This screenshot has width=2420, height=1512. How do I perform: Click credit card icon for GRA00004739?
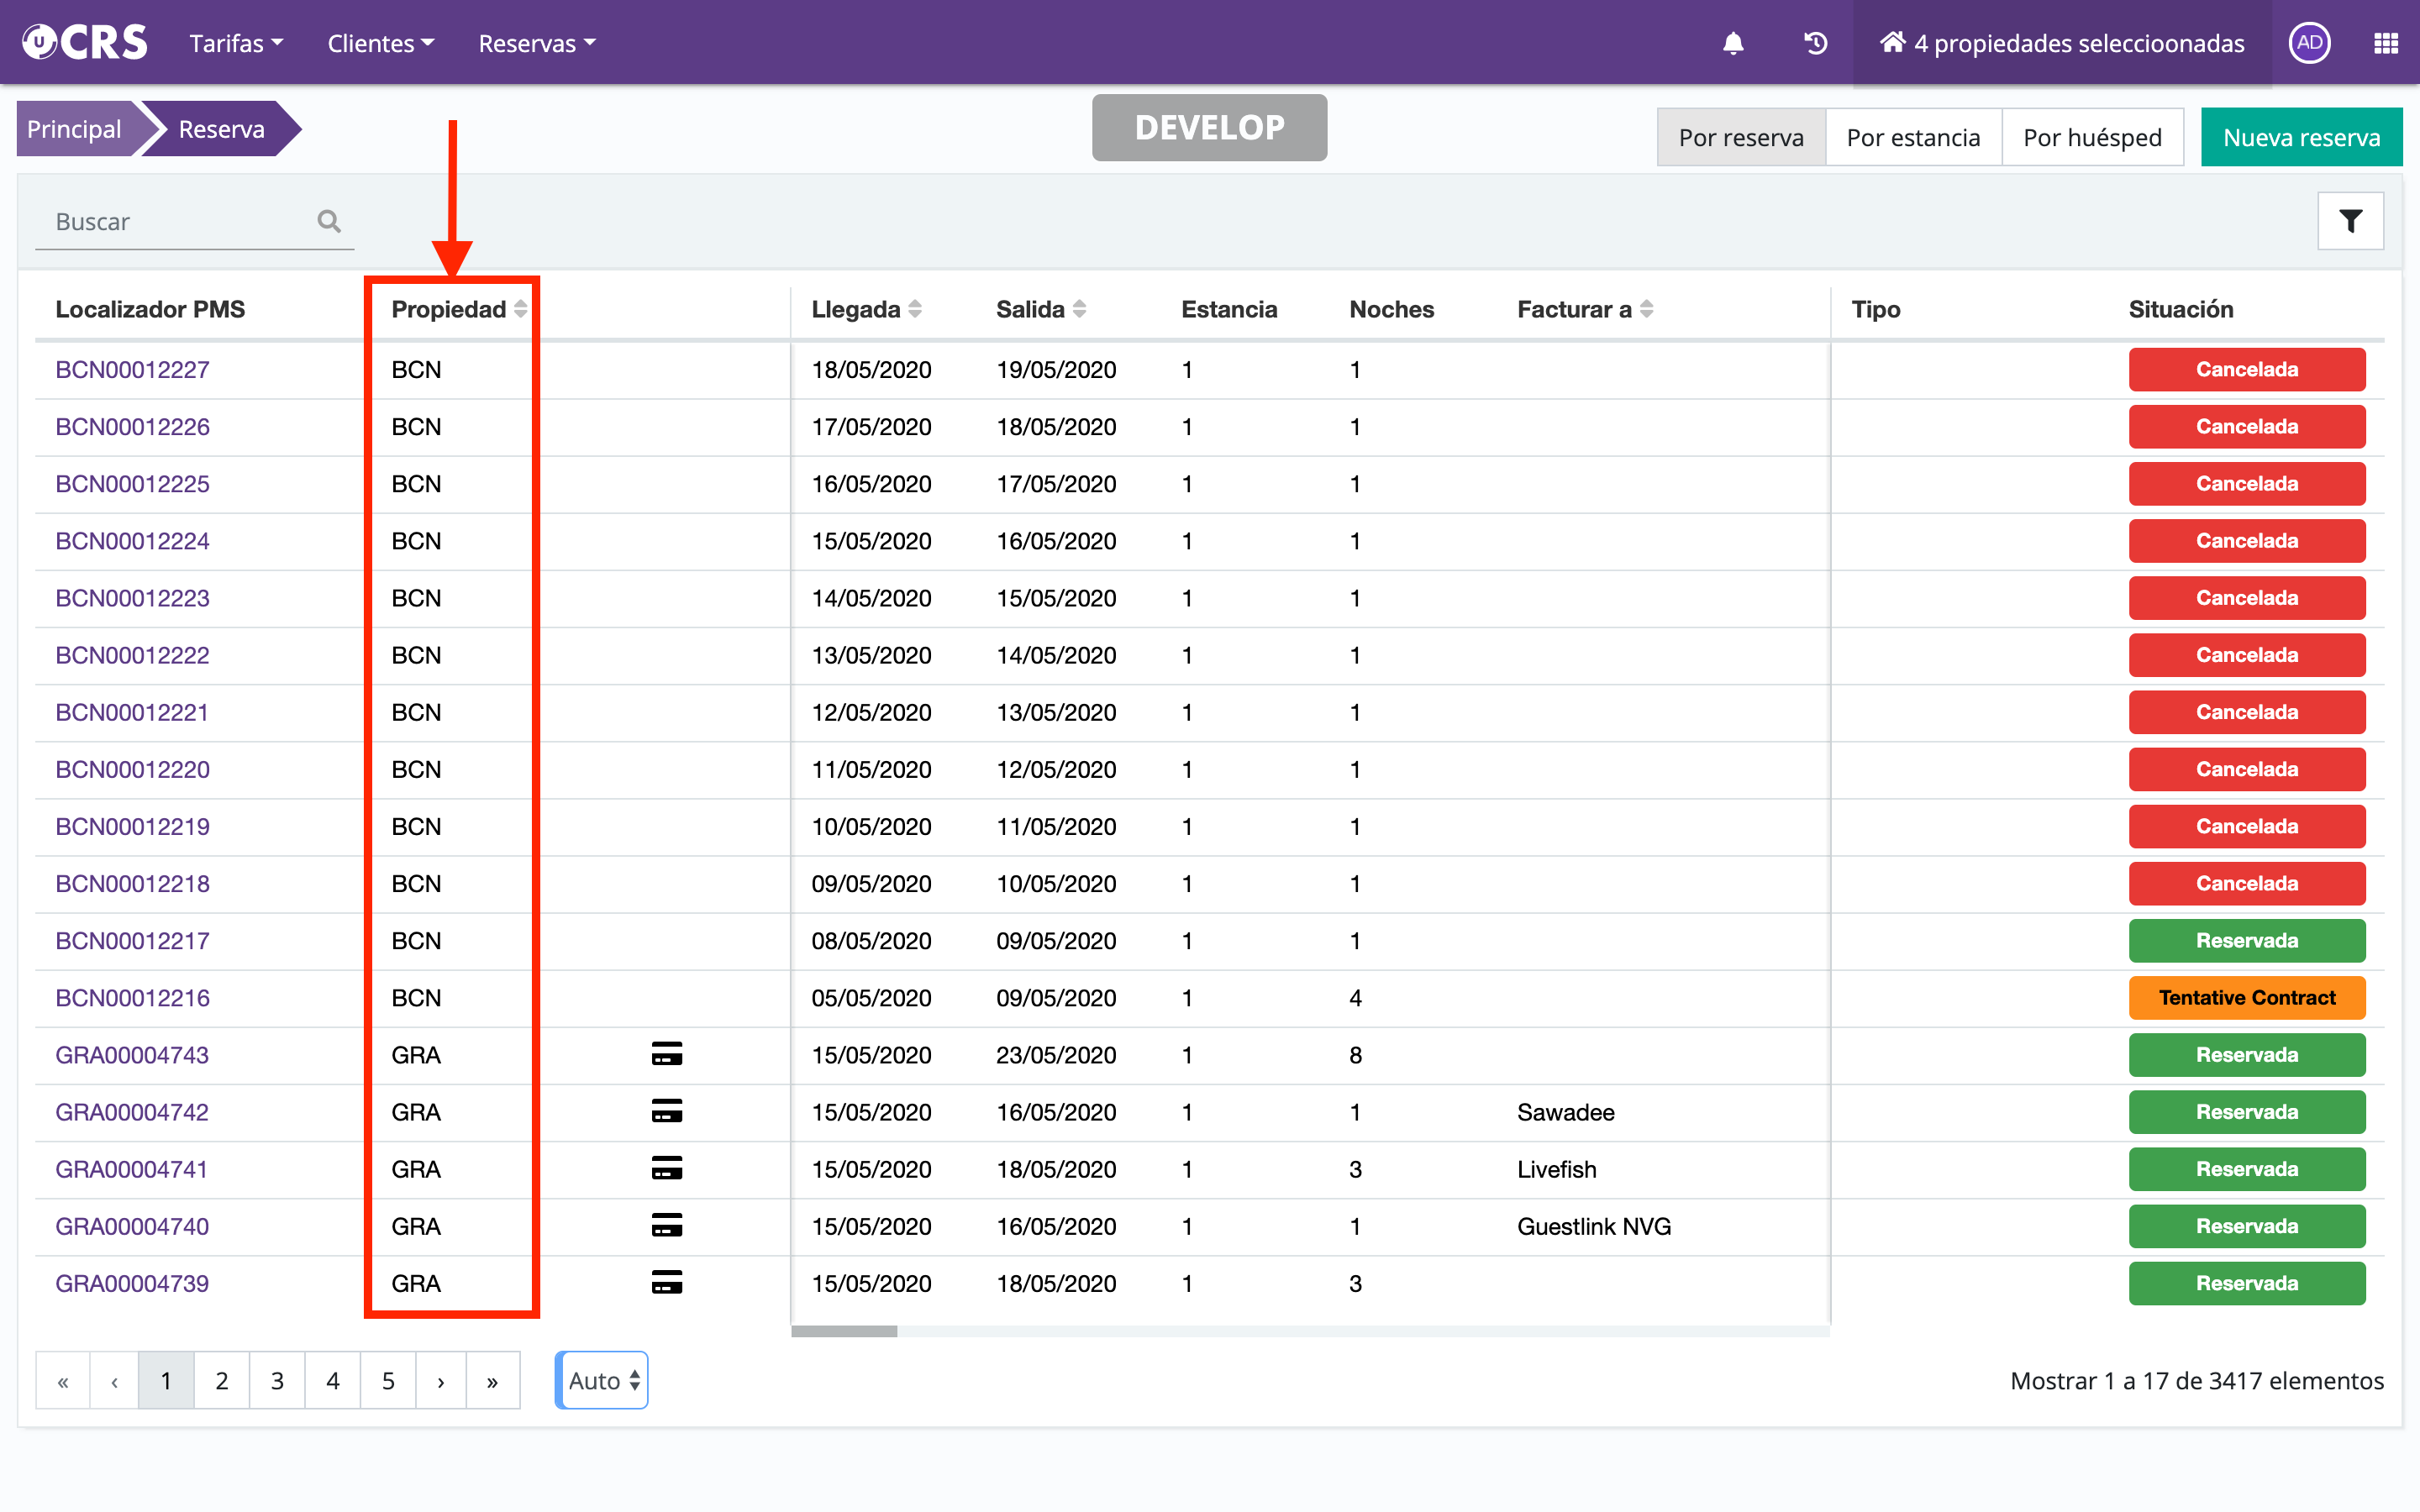(666, 1282)
